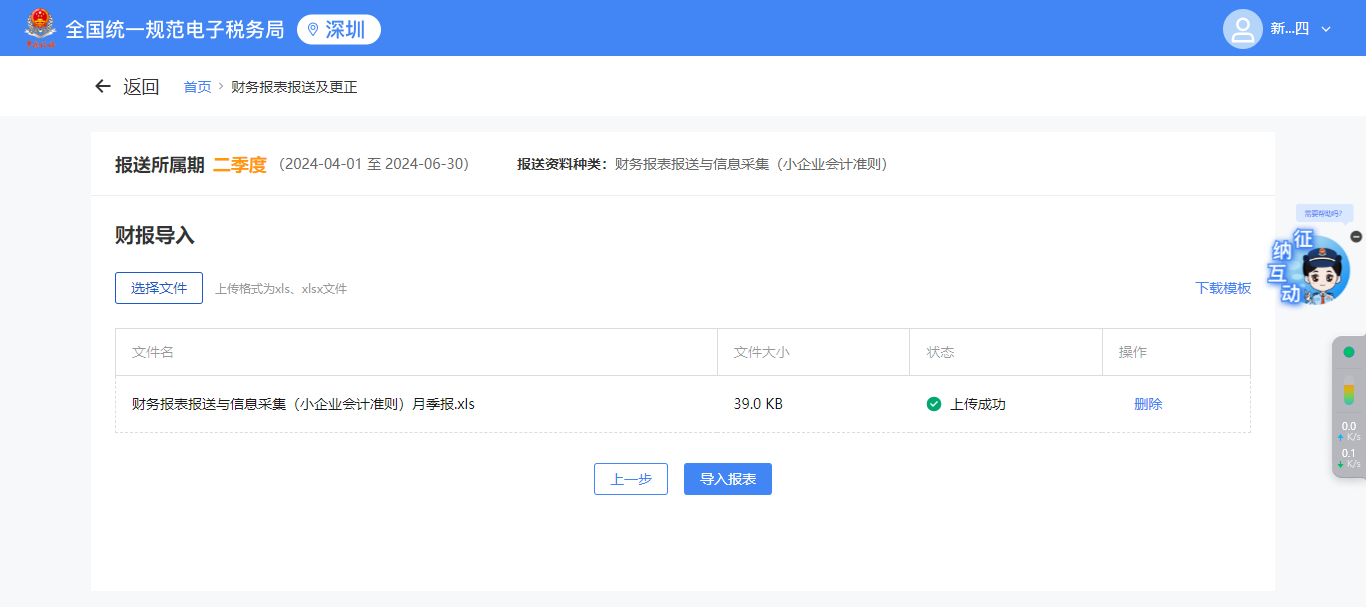
Task: Click the username 新...四
Action: (x=1290, y=29)
